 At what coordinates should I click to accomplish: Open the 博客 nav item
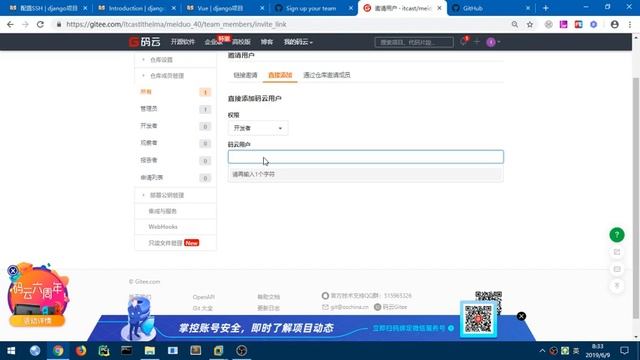(267, 42)
